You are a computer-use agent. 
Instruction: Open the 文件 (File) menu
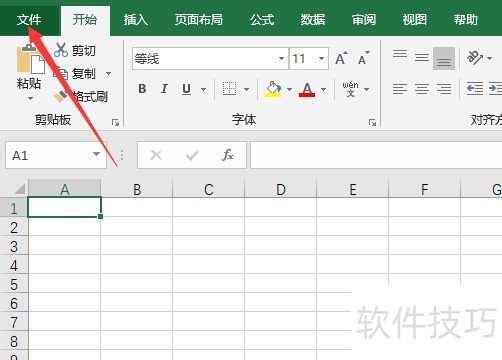pos(29,20)
